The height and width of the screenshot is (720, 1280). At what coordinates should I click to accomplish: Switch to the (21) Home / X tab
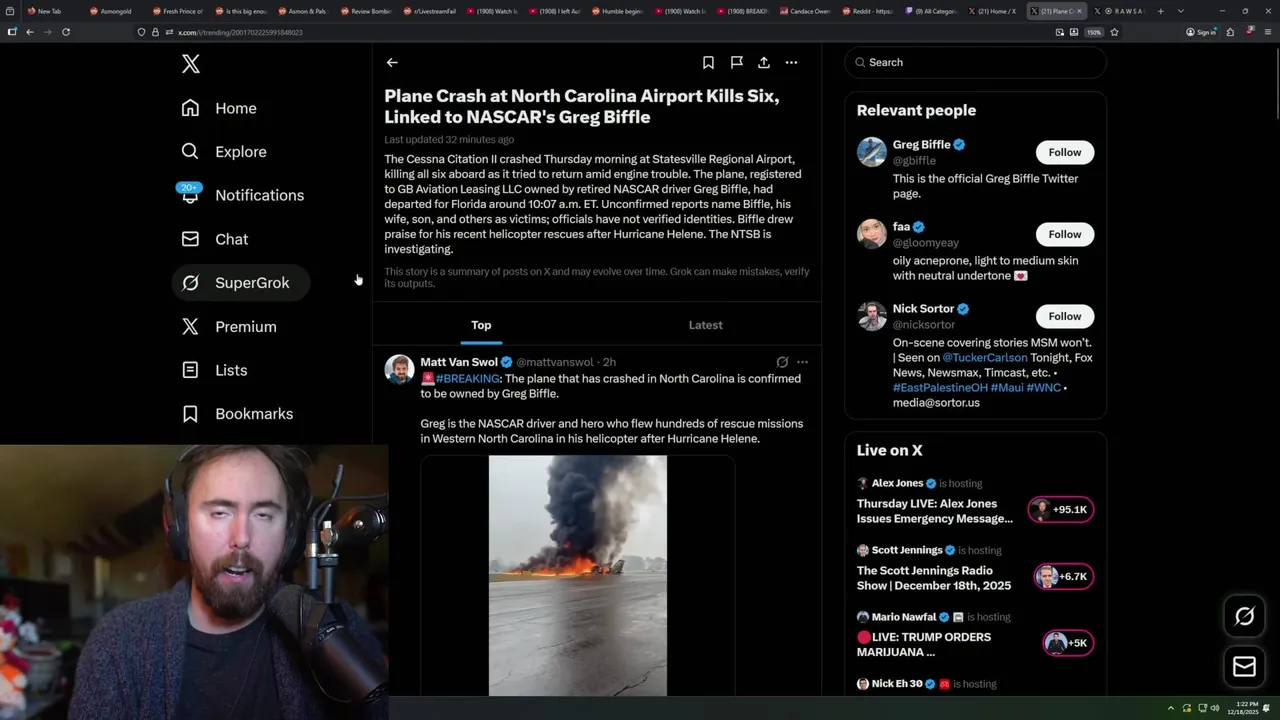[x=992, y=11]
